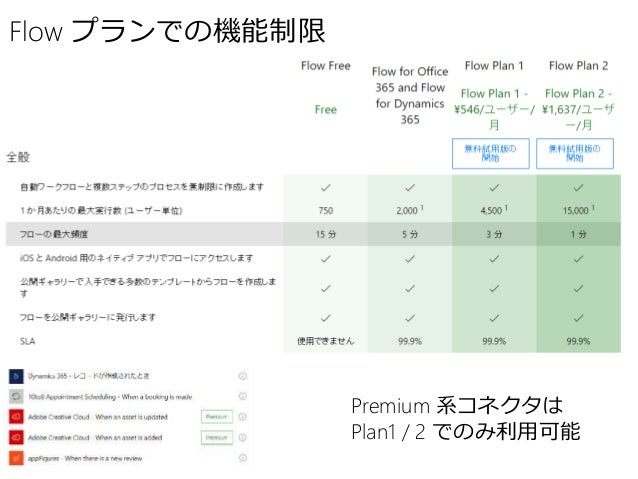Screen dimensions: 638x479
Task: Click the '15,000' monthly runs value
Action: [x=576, y=210]
